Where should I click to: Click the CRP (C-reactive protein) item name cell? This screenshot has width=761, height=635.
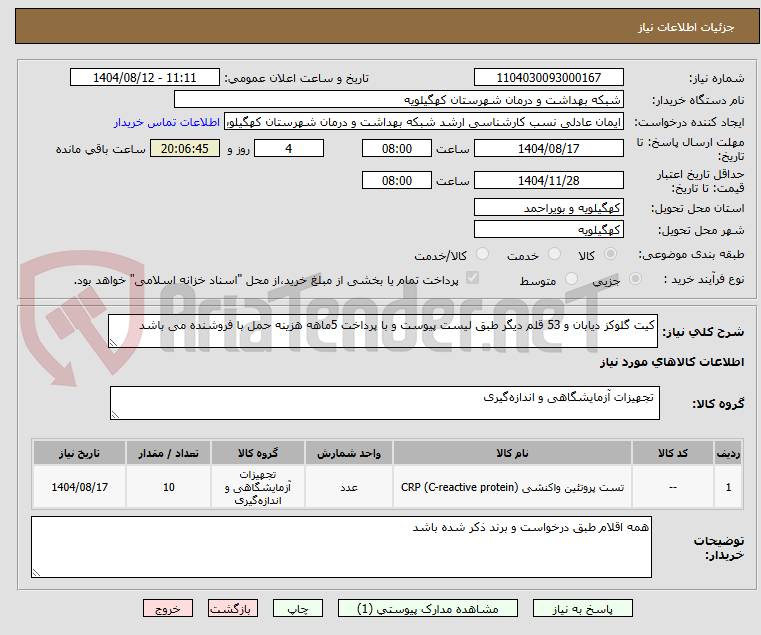tap(512, 487)
